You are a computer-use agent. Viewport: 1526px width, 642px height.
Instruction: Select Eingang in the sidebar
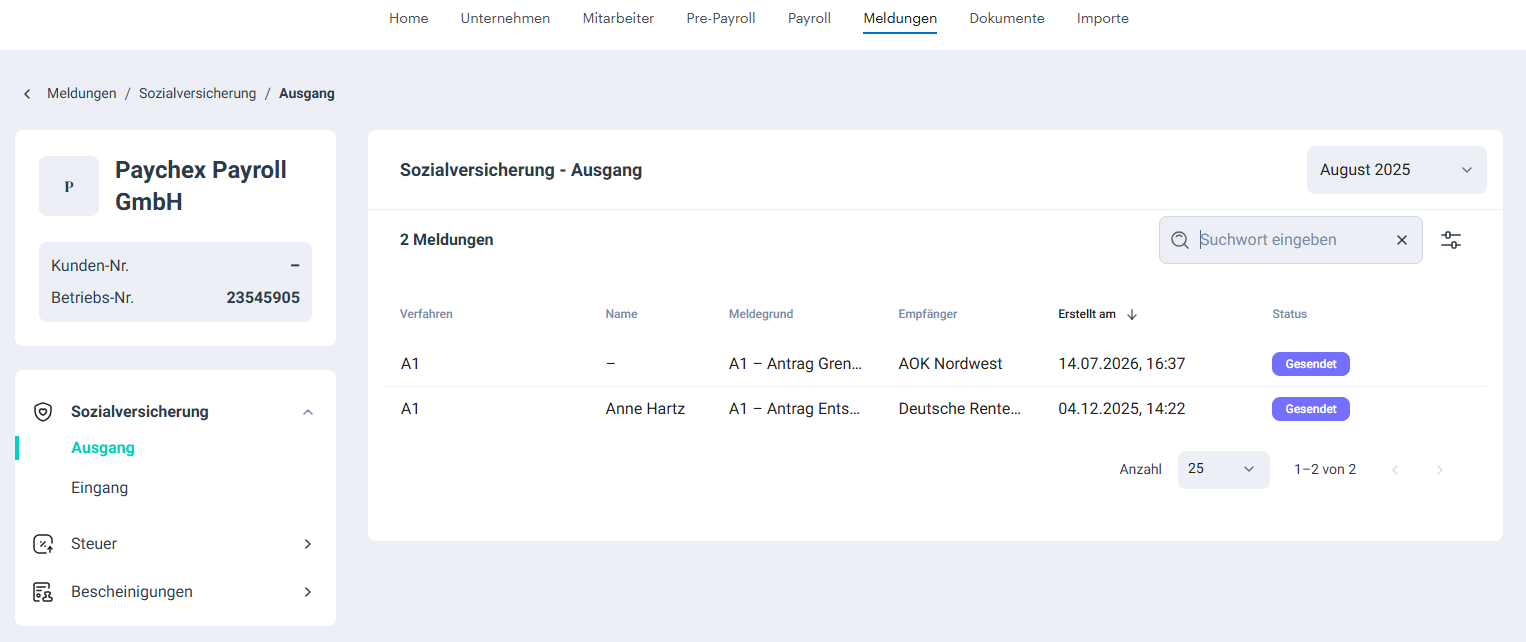(x=100, y=488)
